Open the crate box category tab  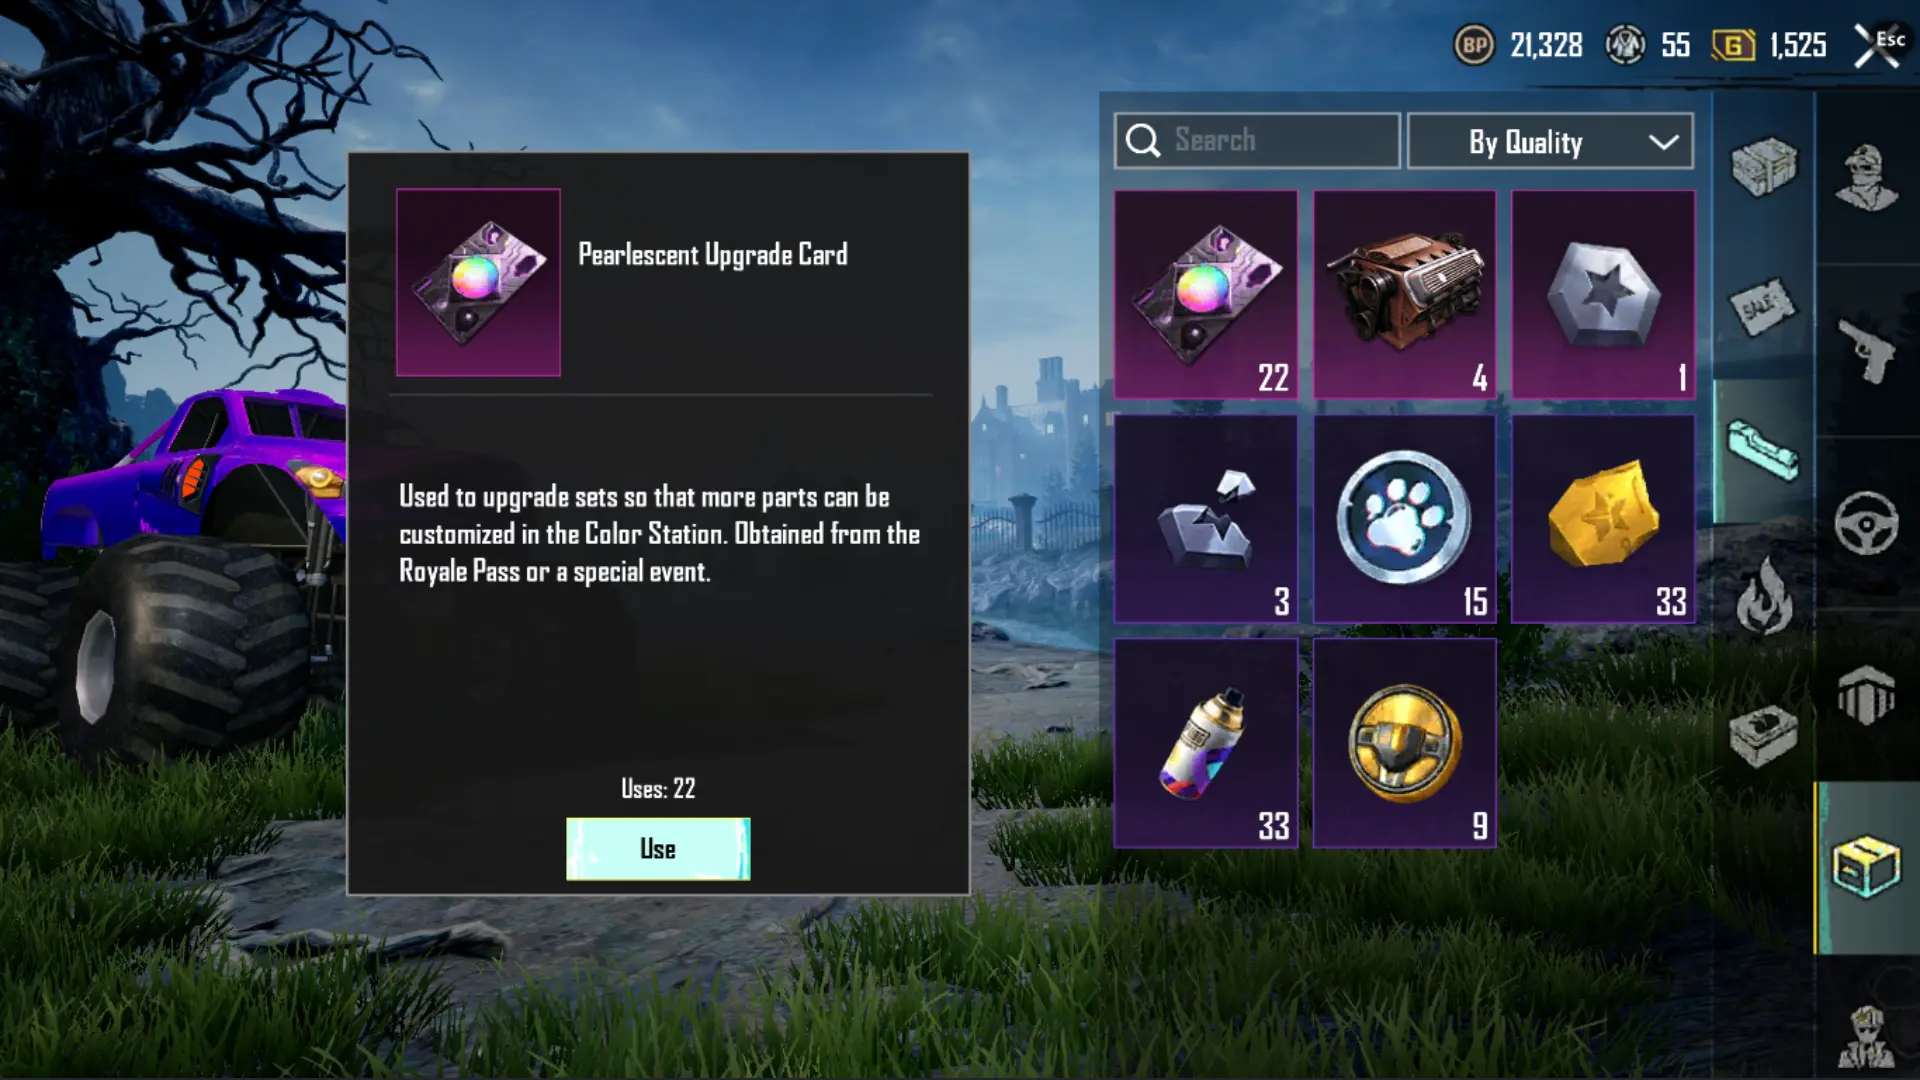pos(1867,867)
